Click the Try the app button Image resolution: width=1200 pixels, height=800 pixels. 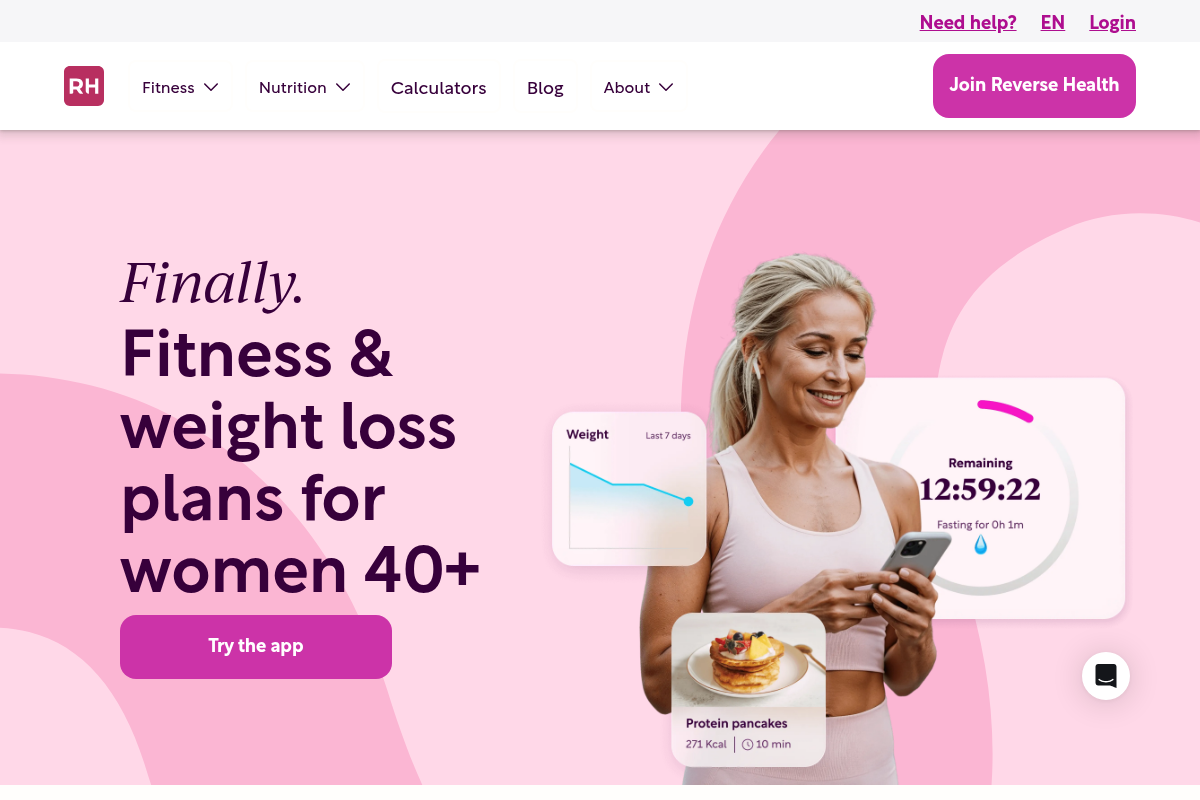(x=256, y=647)
